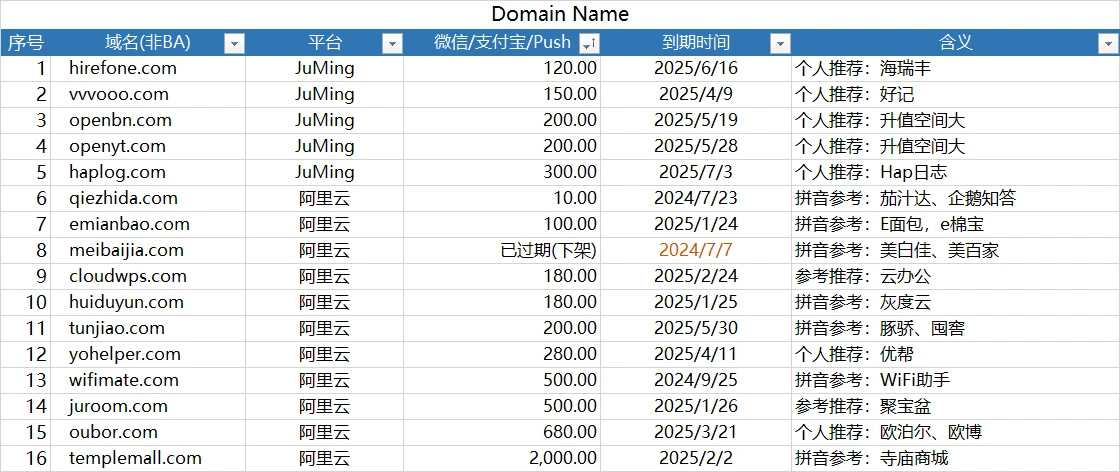Image resolution: width=1120 pixels, height=472 pixels.
Task: Select the 阿里云 platform cell for qiezhida.com
Action: click(x=324, y=198)
